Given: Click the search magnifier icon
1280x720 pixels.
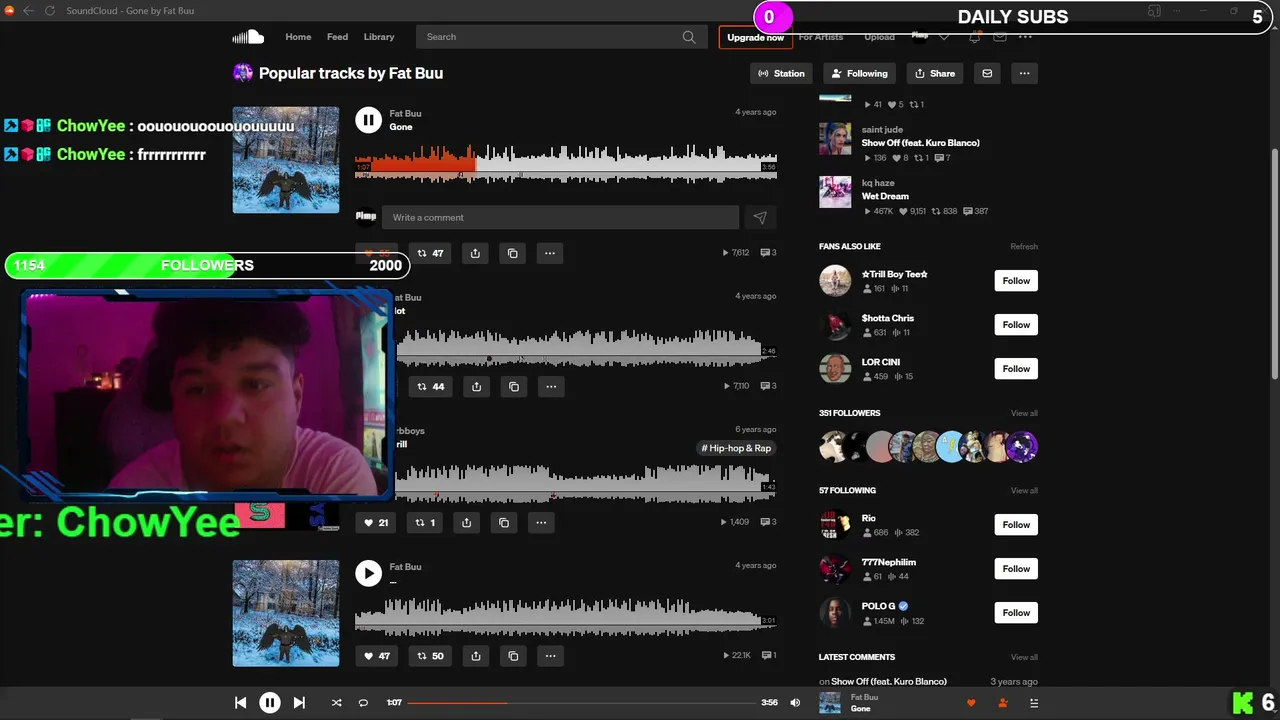Looking at the screenshot, I should click(689, 37).
